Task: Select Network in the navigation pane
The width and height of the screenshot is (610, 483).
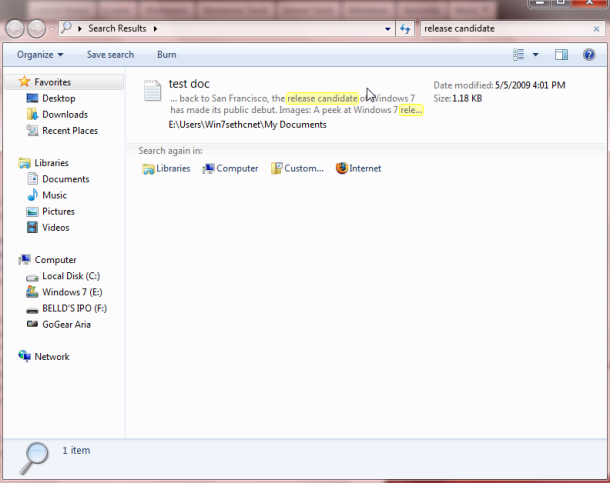Action: (x=52, y=357)
